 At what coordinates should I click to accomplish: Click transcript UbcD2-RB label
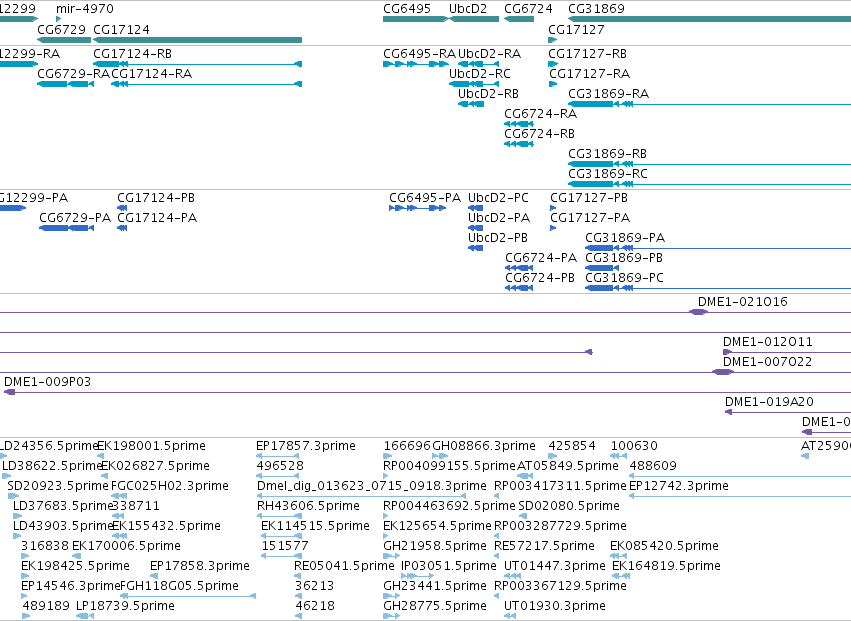488,94
